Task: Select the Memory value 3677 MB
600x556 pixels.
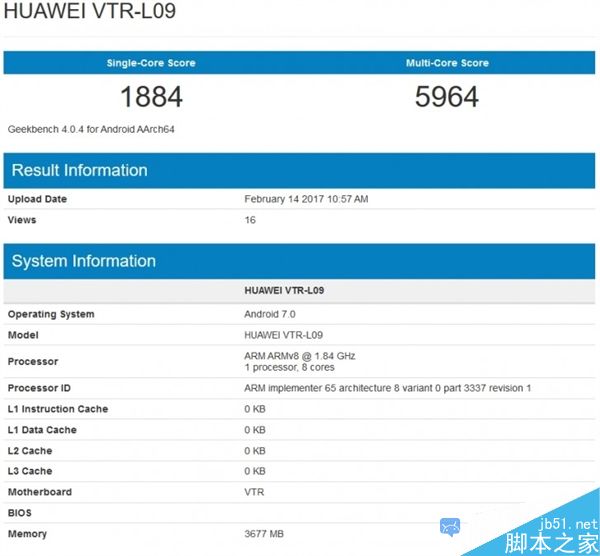Action: [264, 534]
